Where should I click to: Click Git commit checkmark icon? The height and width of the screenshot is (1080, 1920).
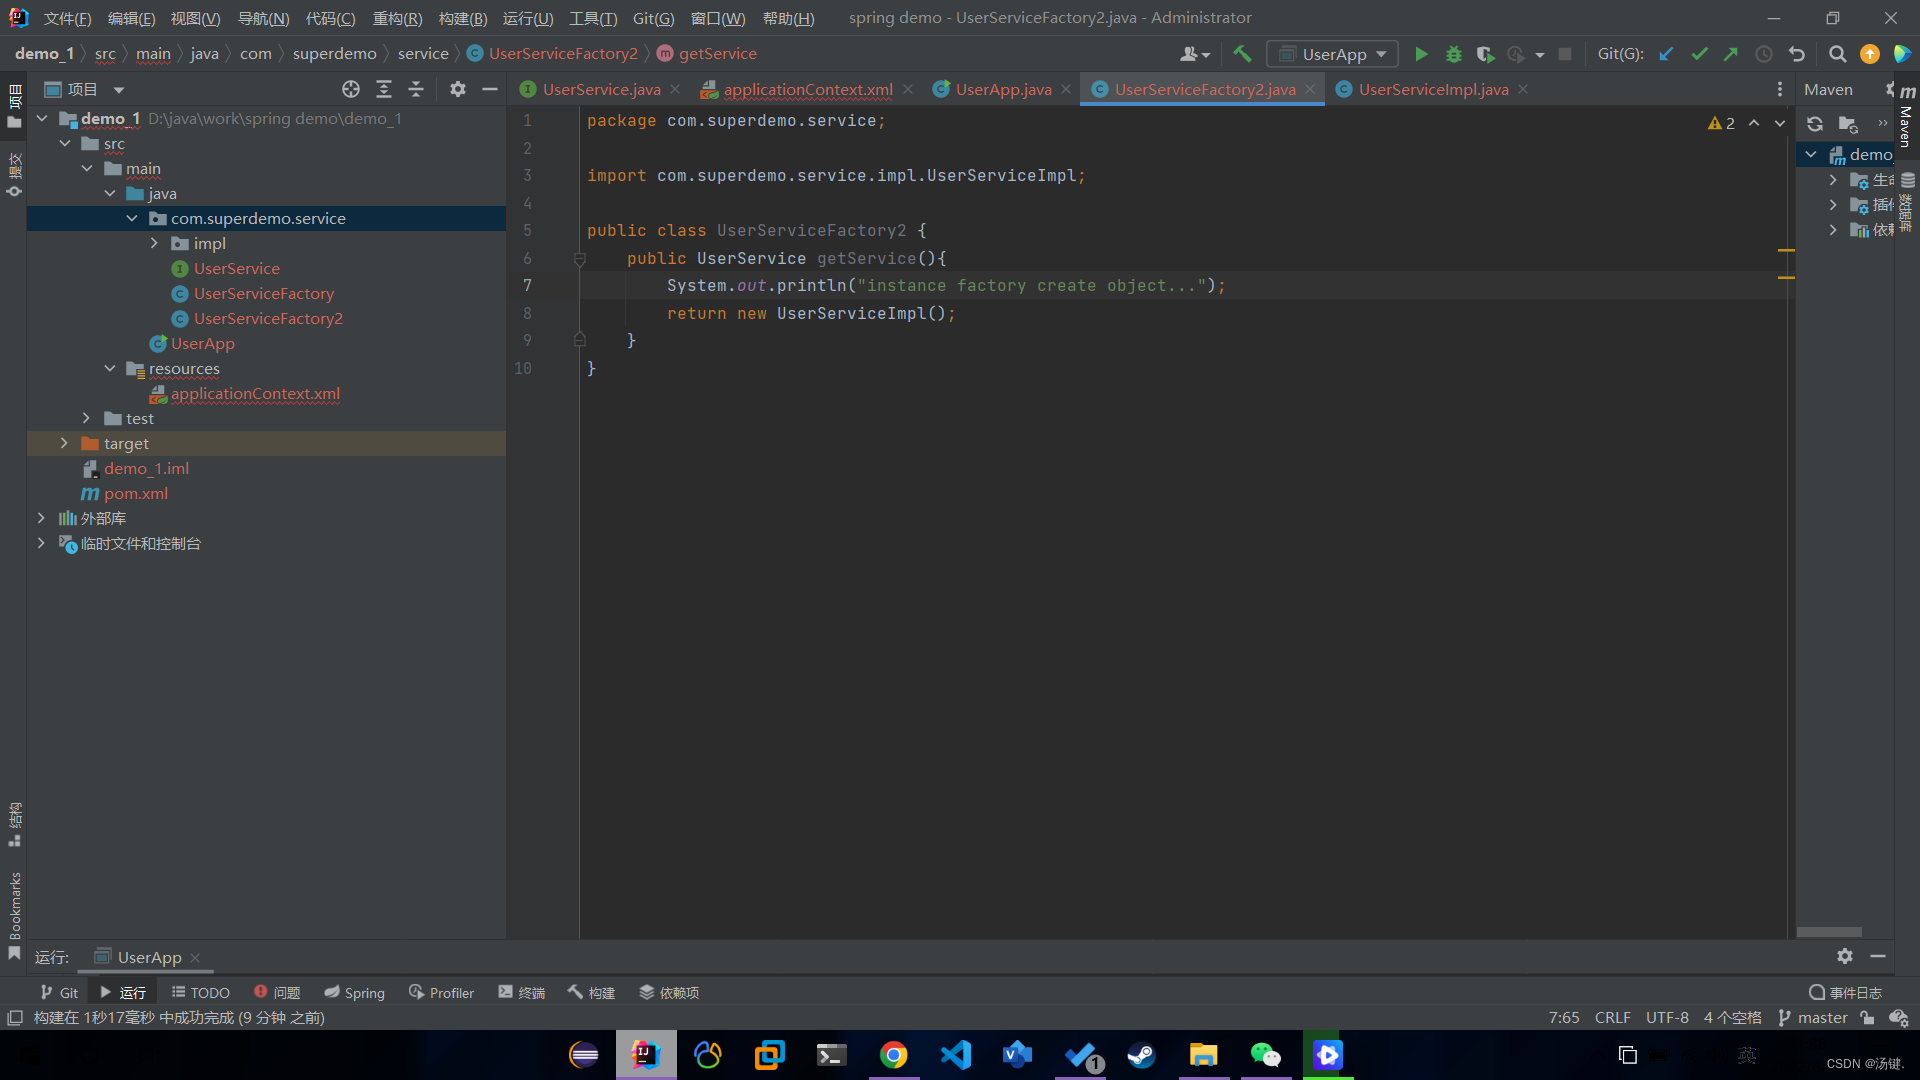pyautogui.click(x=1699, y=54)
